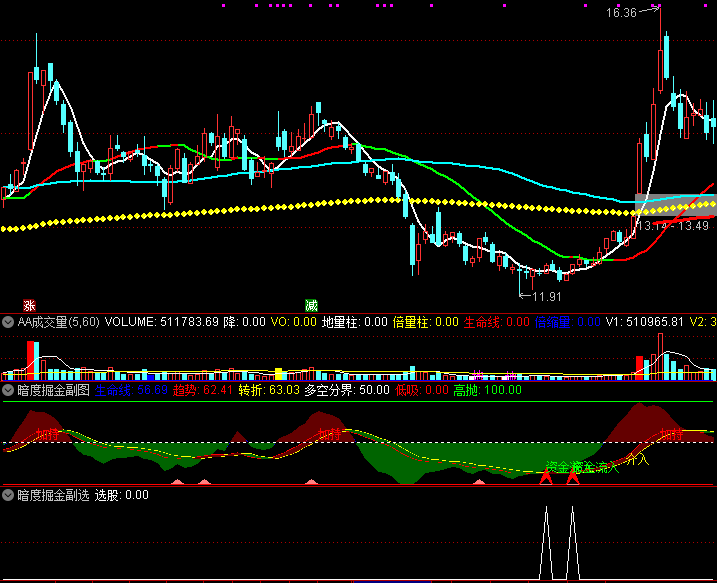The height and width of the screenshot is (583, 717).
Task: Click the VOLUME: 511783.69 readout
Action: click(161, 322)
